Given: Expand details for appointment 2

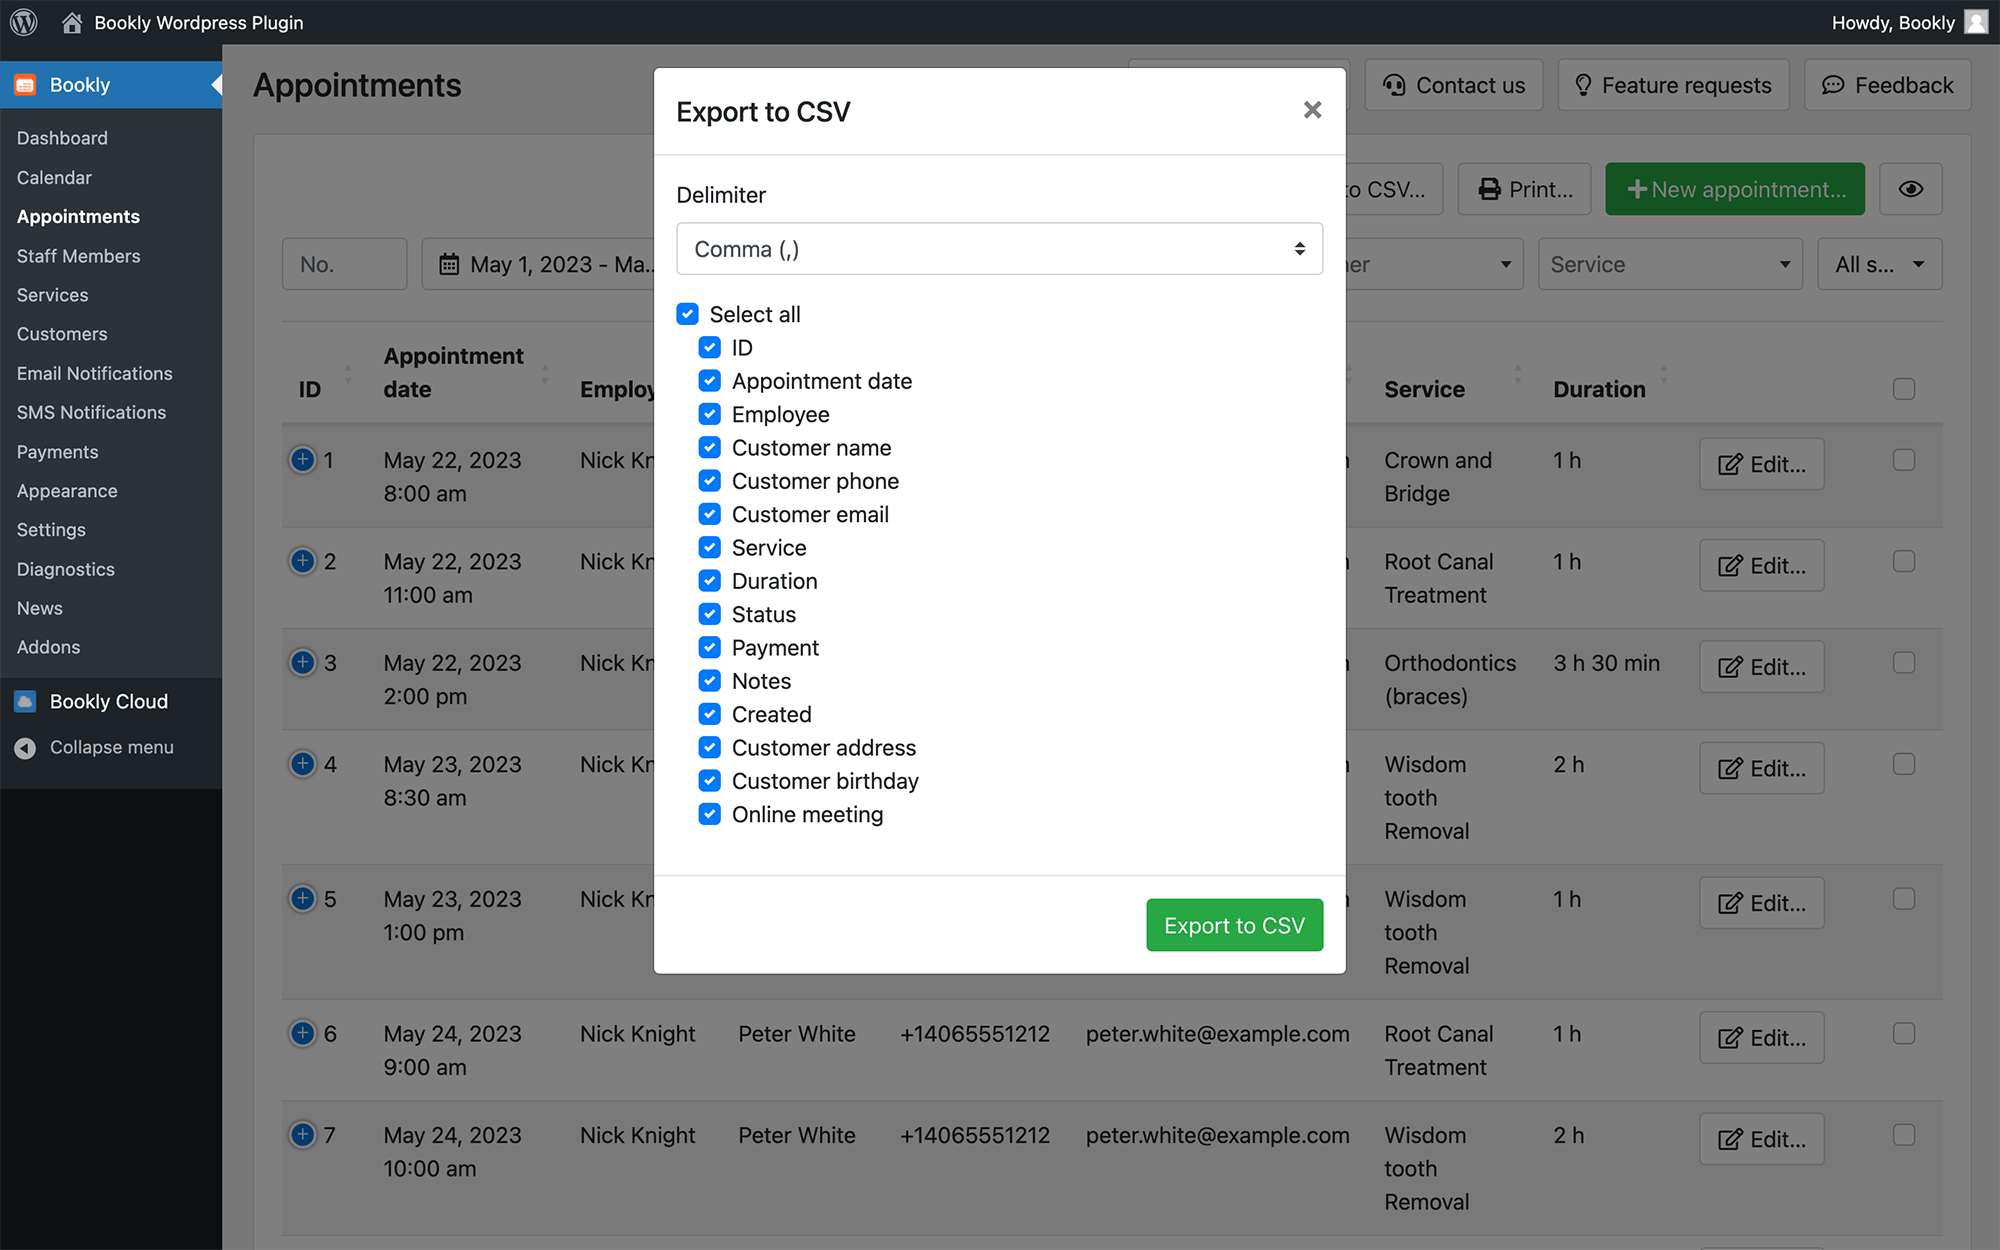Looking at the screenshot, I should click(x=302, y=561).
